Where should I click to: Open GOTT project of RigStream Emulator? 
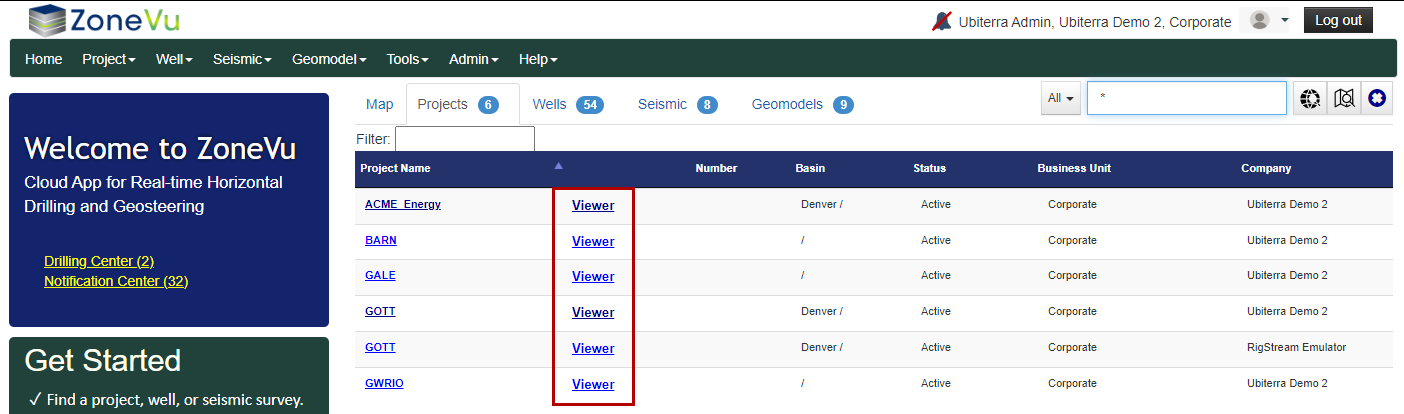pyautogui.click(x=380, y=347)
